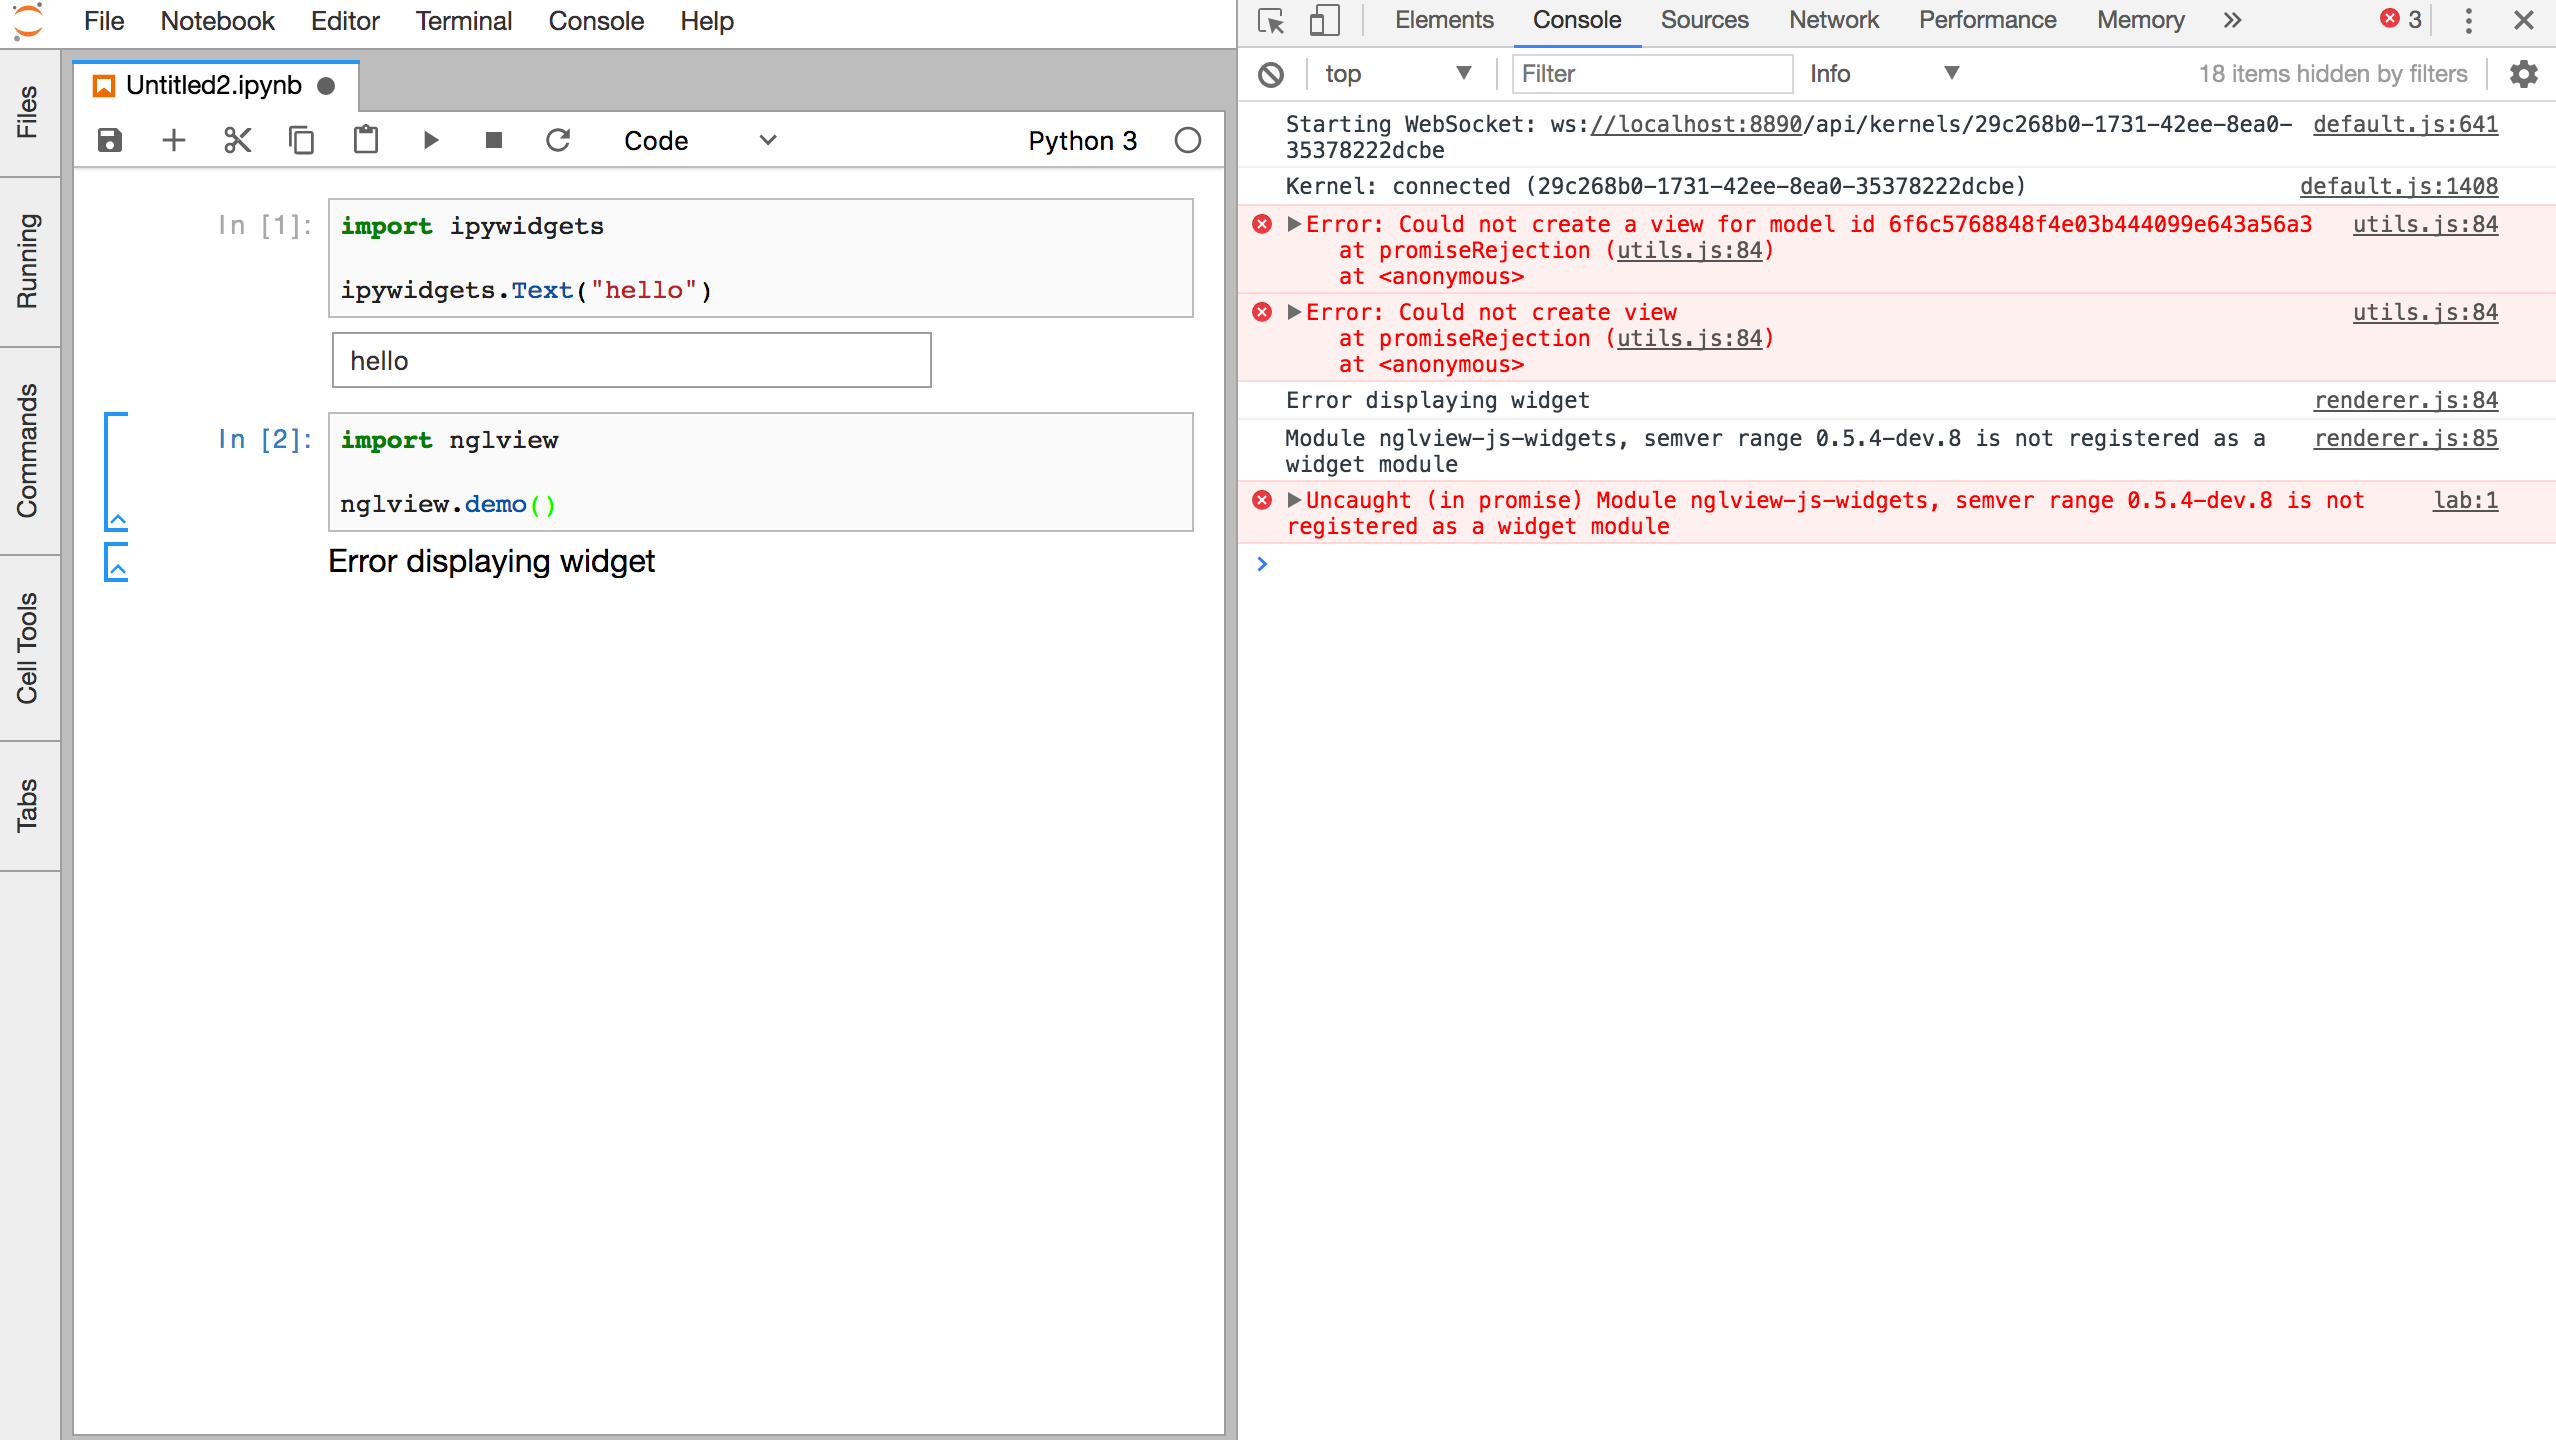2556x1440 pixels.
Task: Insert a new cell with the plus icon
Action: point(174,140)
